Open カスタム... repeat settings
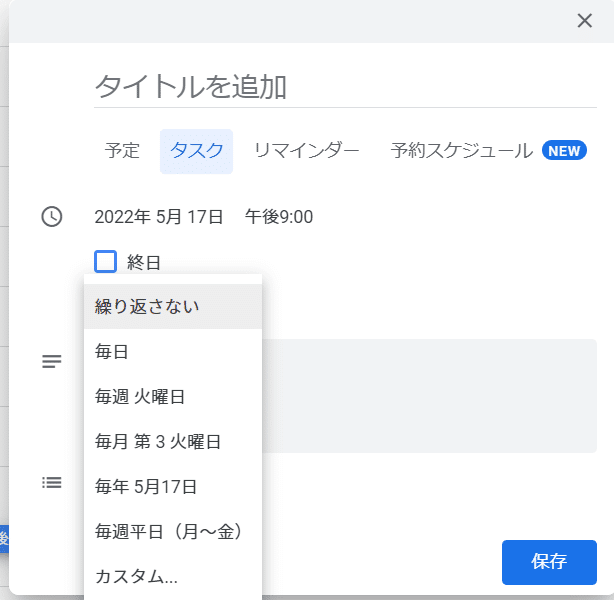This screenshot has width=614, height=600. tap(173, 577)
